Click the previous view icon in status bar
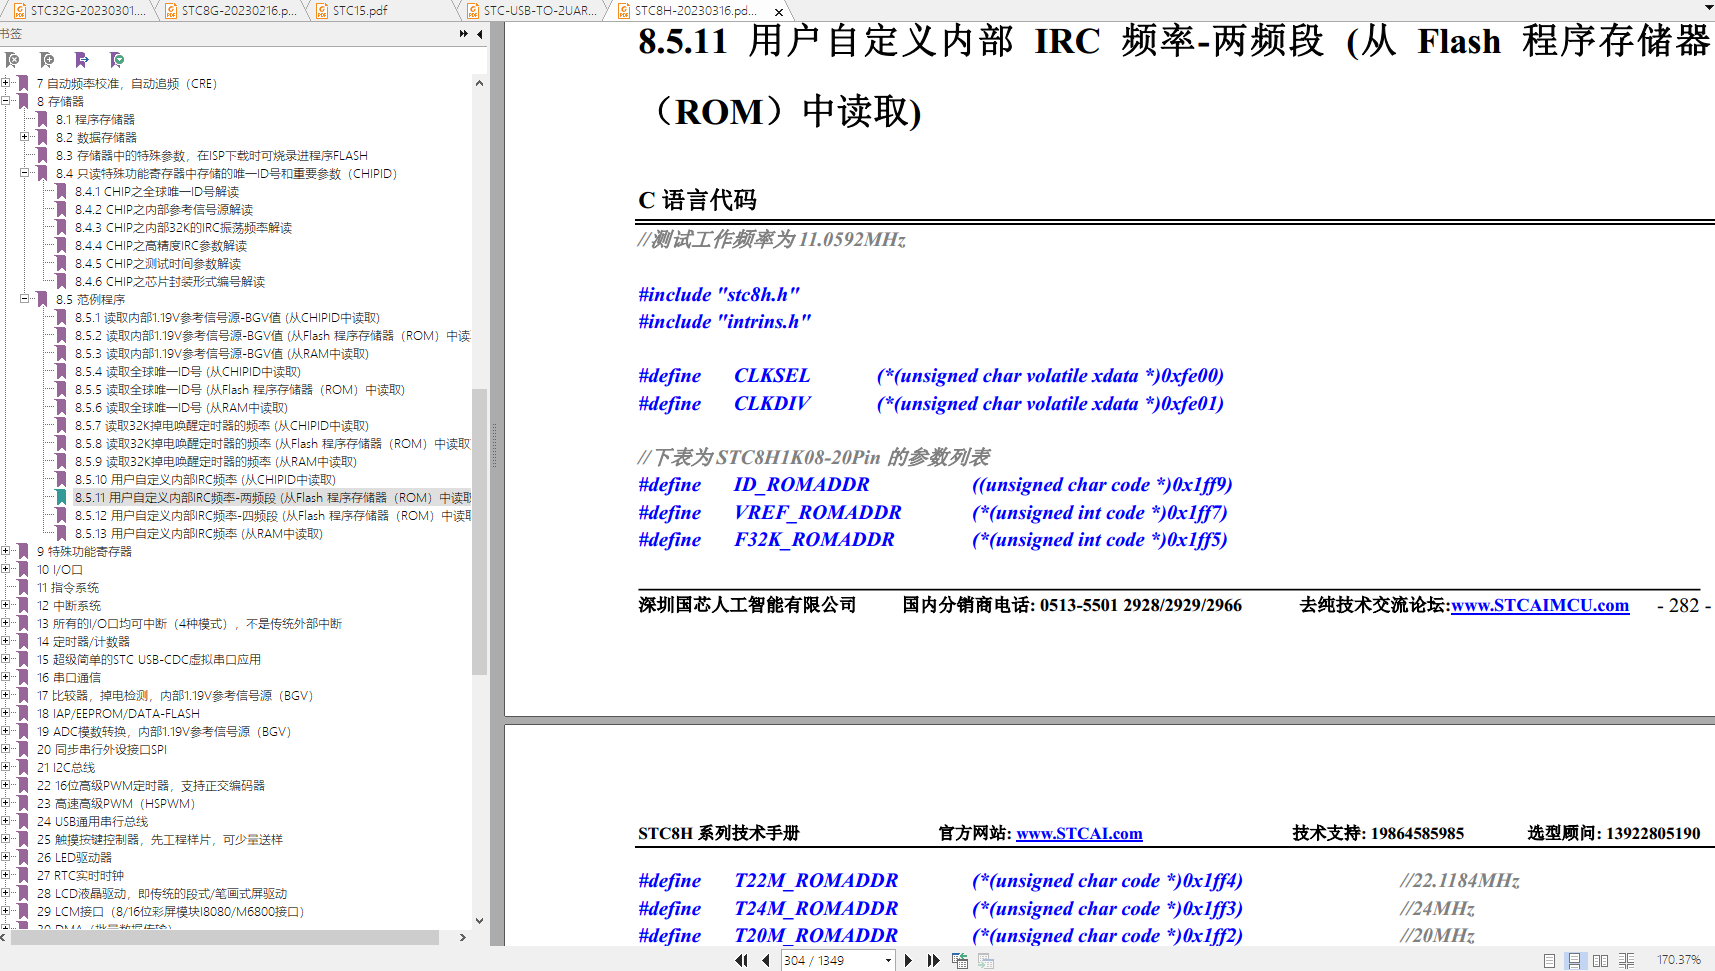 tap(960, 960)
